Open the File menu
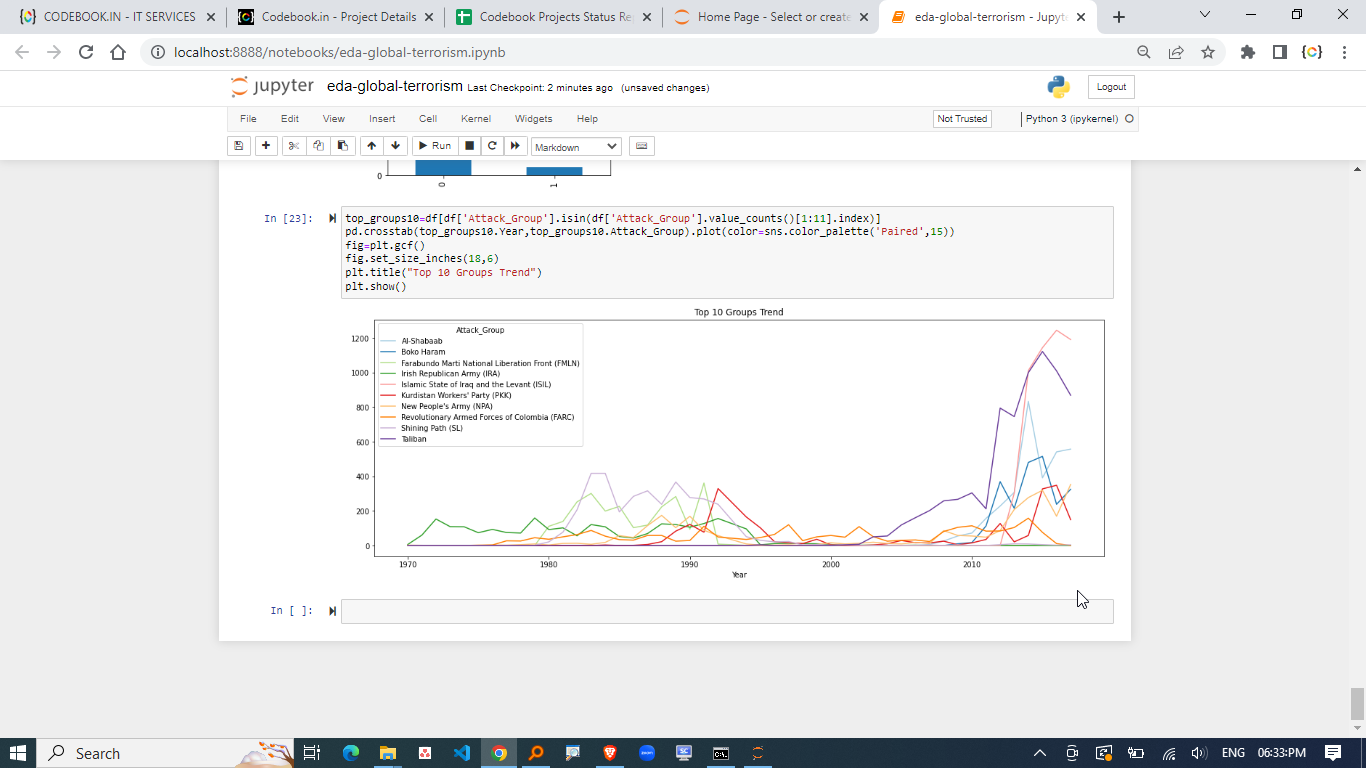The image size is (1366, 768). [x=248, y=119]
